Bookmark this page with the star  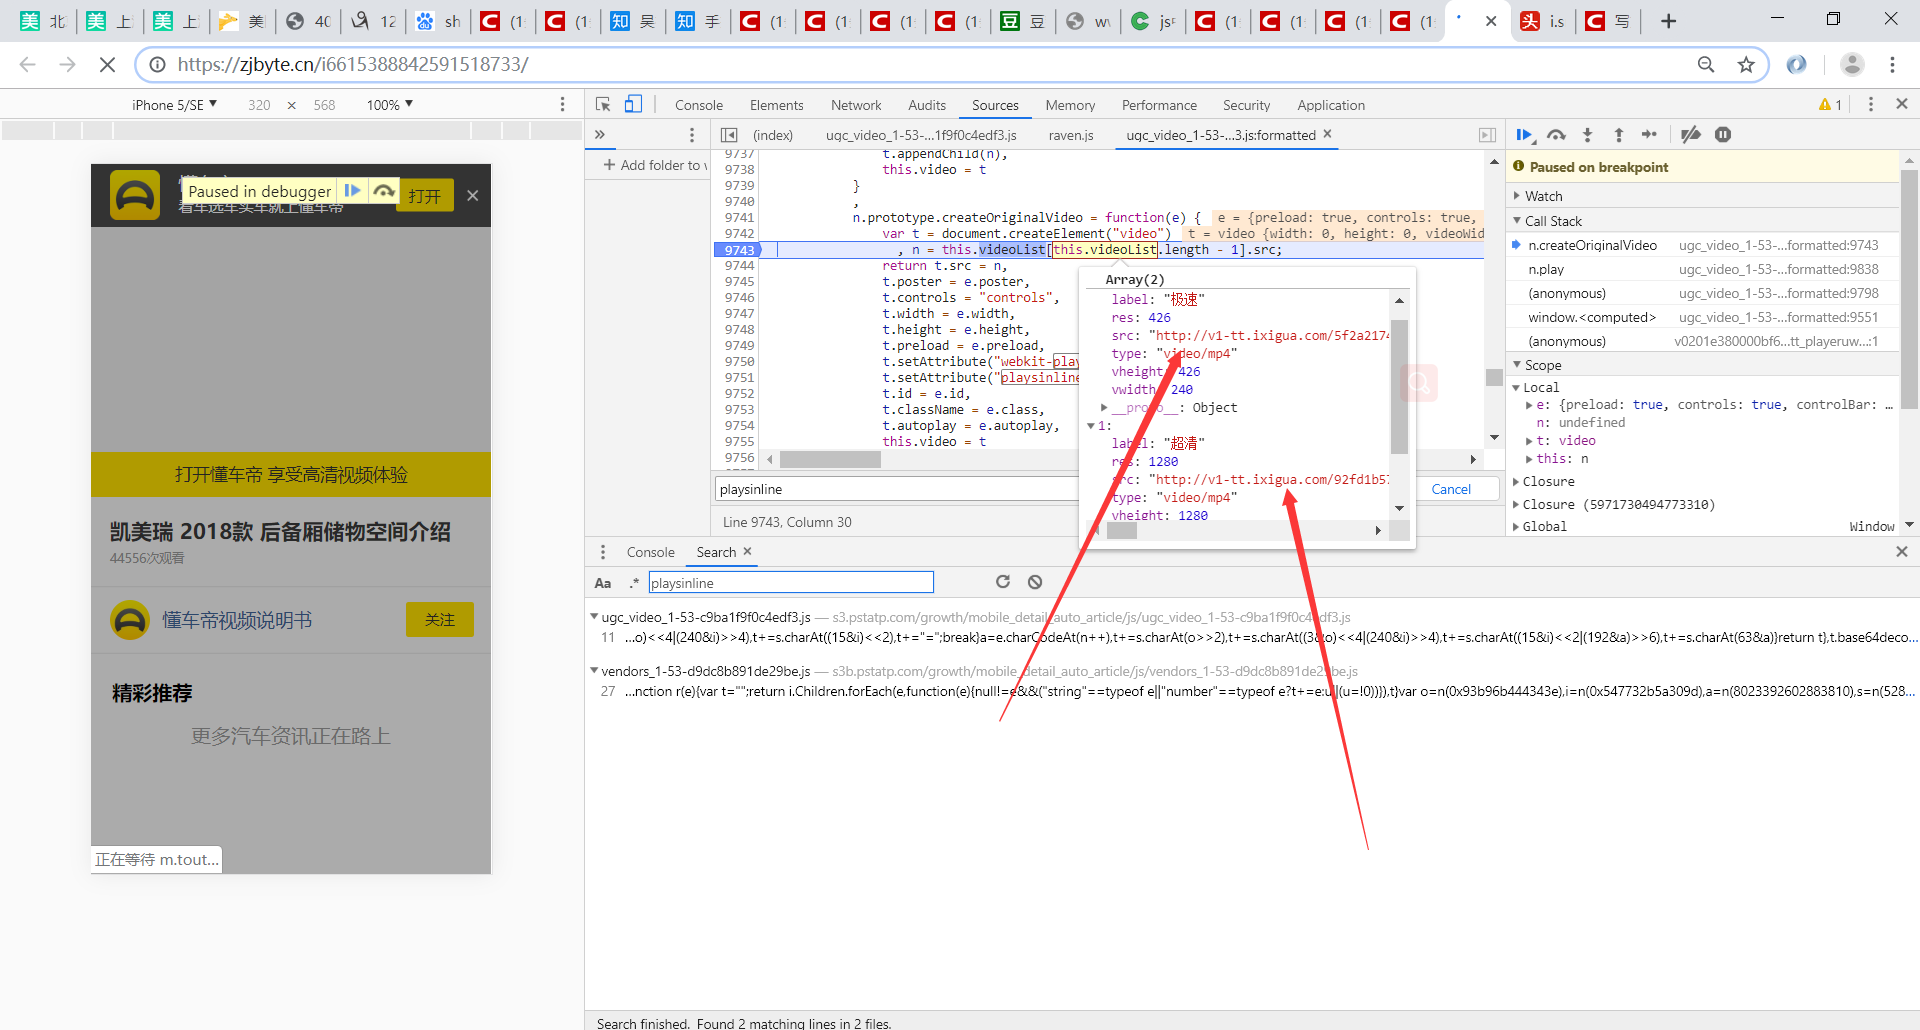[1746, 64]
